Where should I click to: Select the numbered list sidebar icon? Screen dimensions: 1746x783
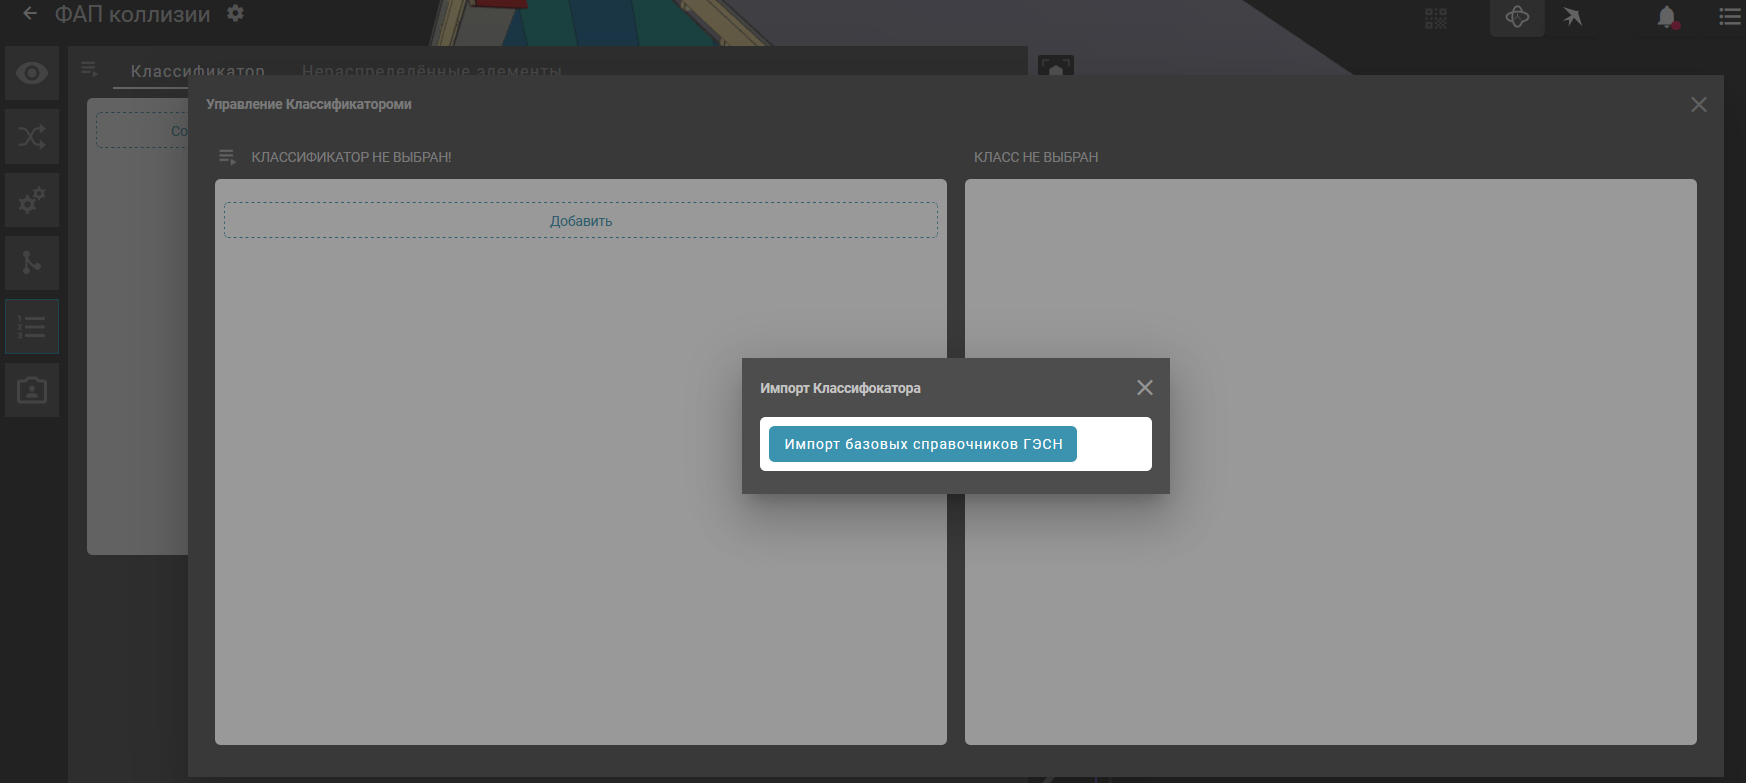(32, 327)
